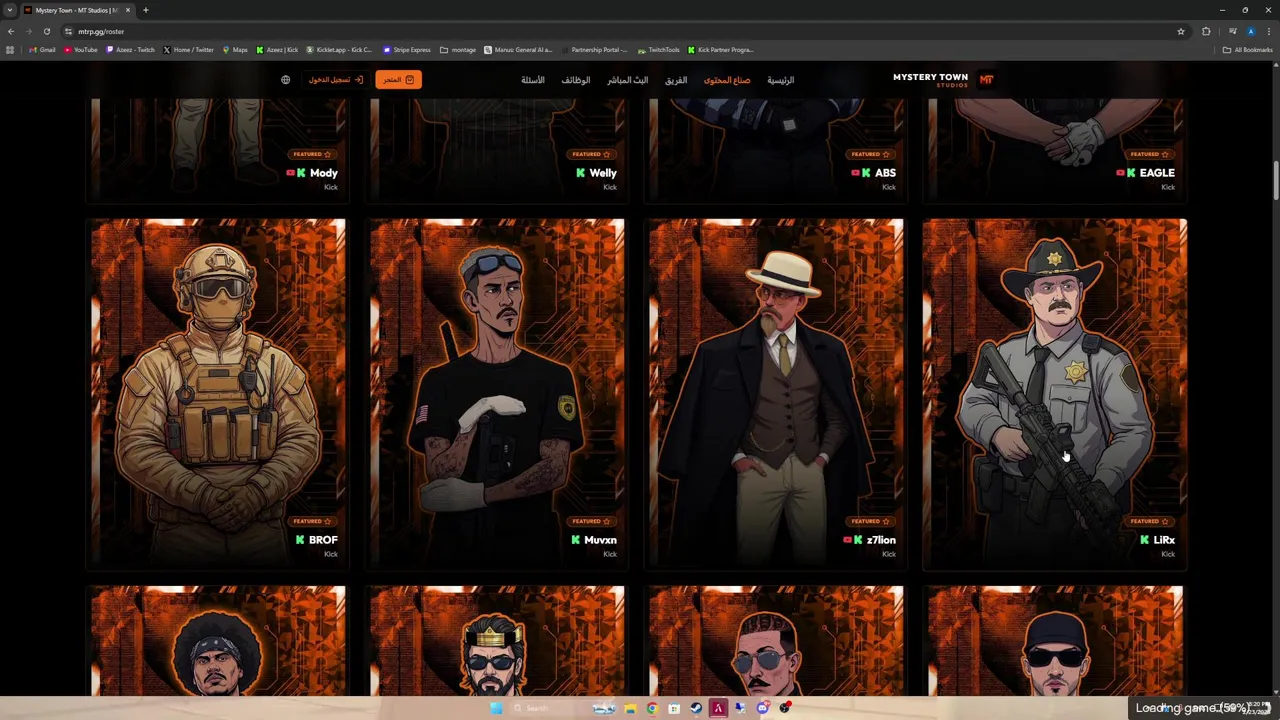1280x720 pixels.
Task: Open Steam from the taskbar
Action: [696, 708]
